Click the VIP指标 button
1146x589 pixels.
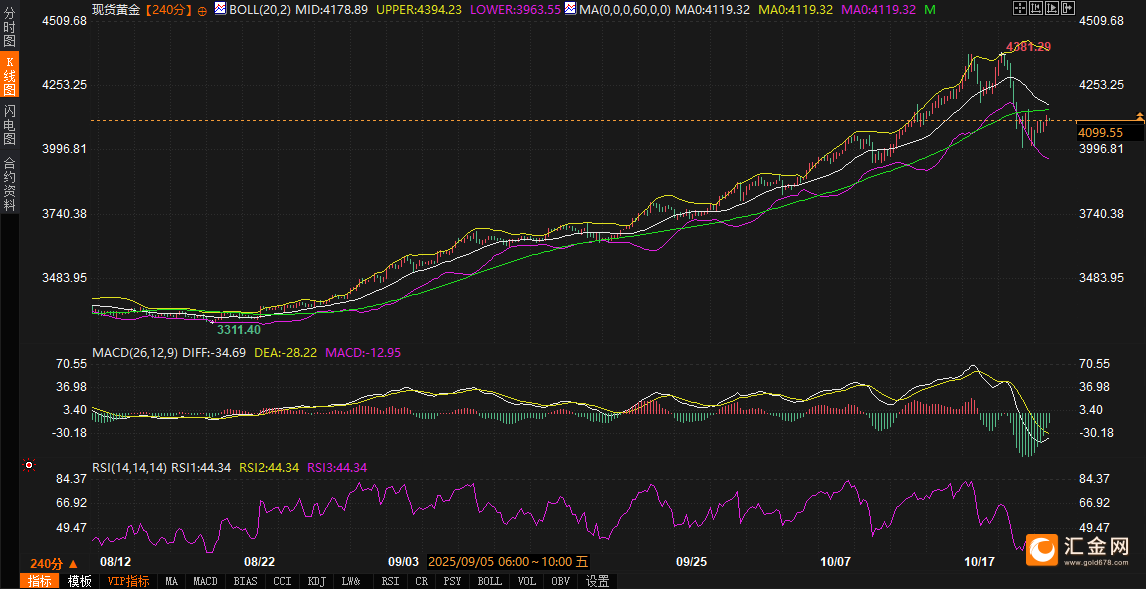point(128,581)
